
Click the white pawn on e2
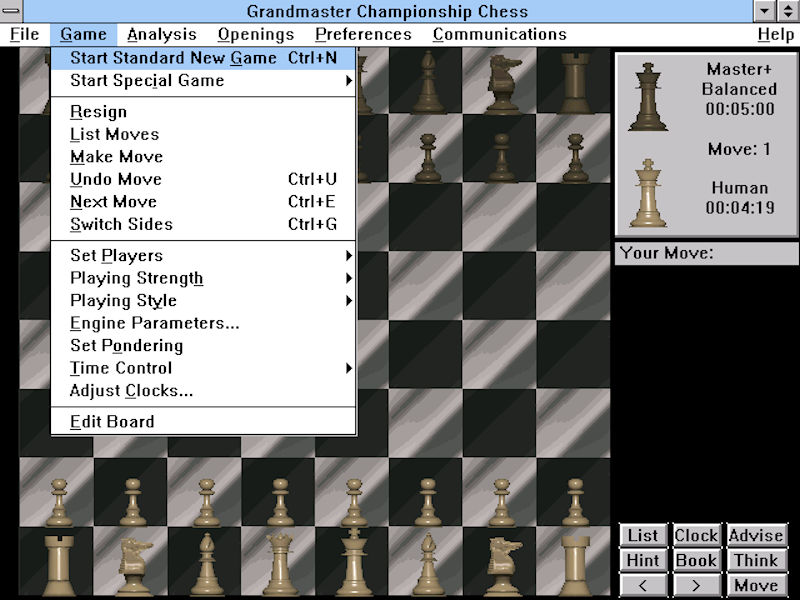(354, 503)
